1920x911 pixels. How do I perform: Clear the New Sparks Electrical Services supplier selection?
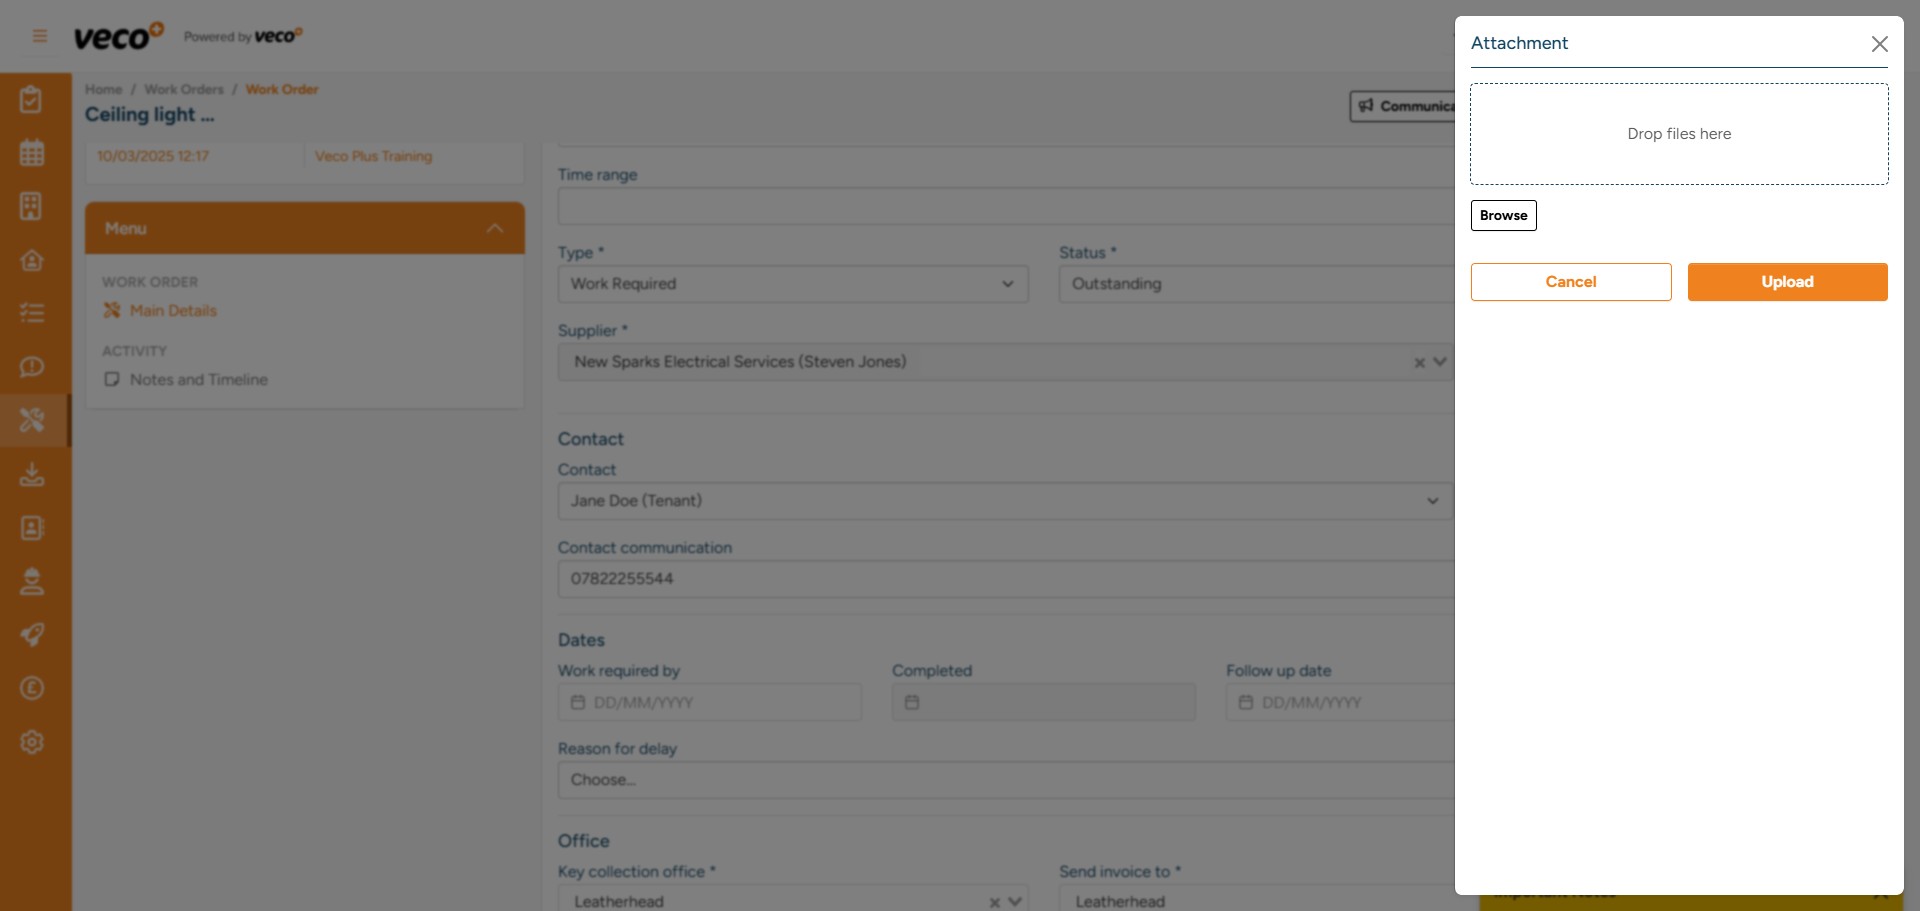[x=1419, y=362]
